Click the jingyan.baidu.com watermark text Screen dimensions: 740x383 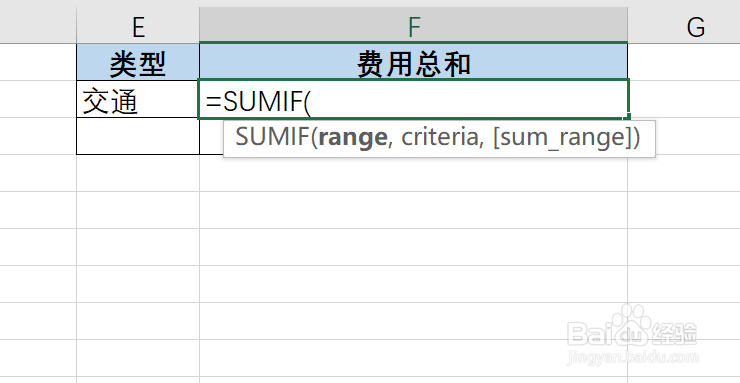pyautogui.click(x=632, y=359)
